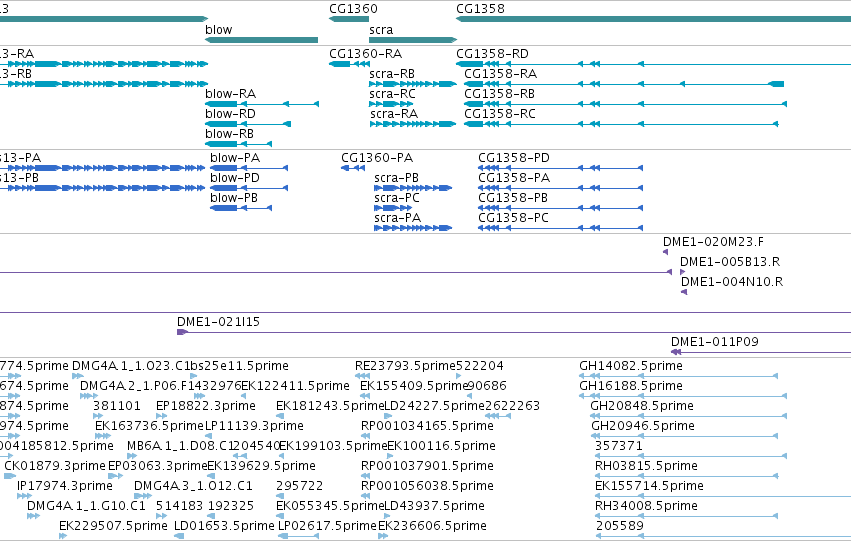This screenshot has width=851, height=541.
Task: Select protein scra-PC label
Action: pos(397,198)
